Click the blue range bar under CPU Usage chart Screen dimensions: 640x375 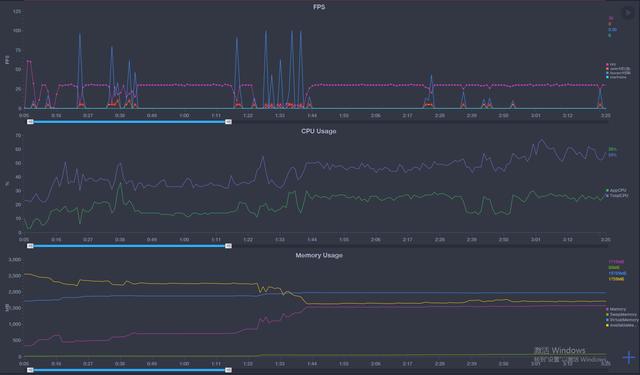click(x=129, y=246)
